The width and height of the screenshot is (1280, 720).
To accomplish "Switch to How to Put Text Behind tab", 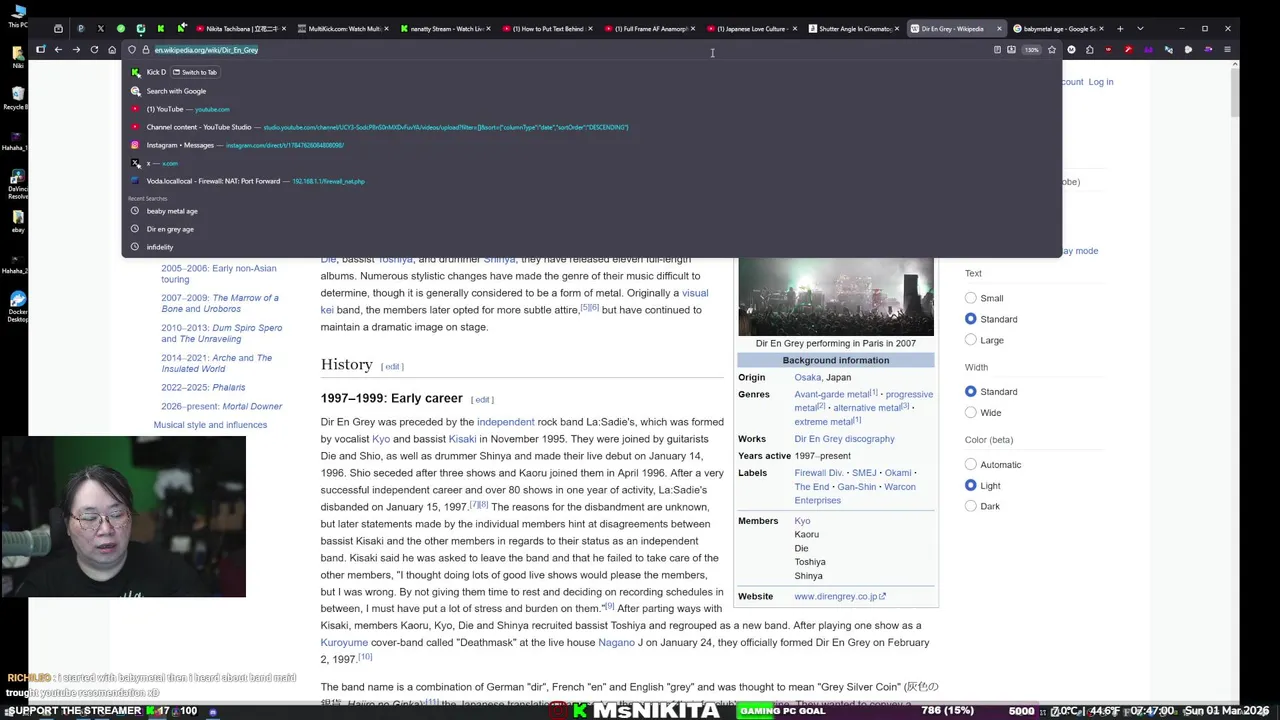I will pyautogui.click(x=547, y=29).
